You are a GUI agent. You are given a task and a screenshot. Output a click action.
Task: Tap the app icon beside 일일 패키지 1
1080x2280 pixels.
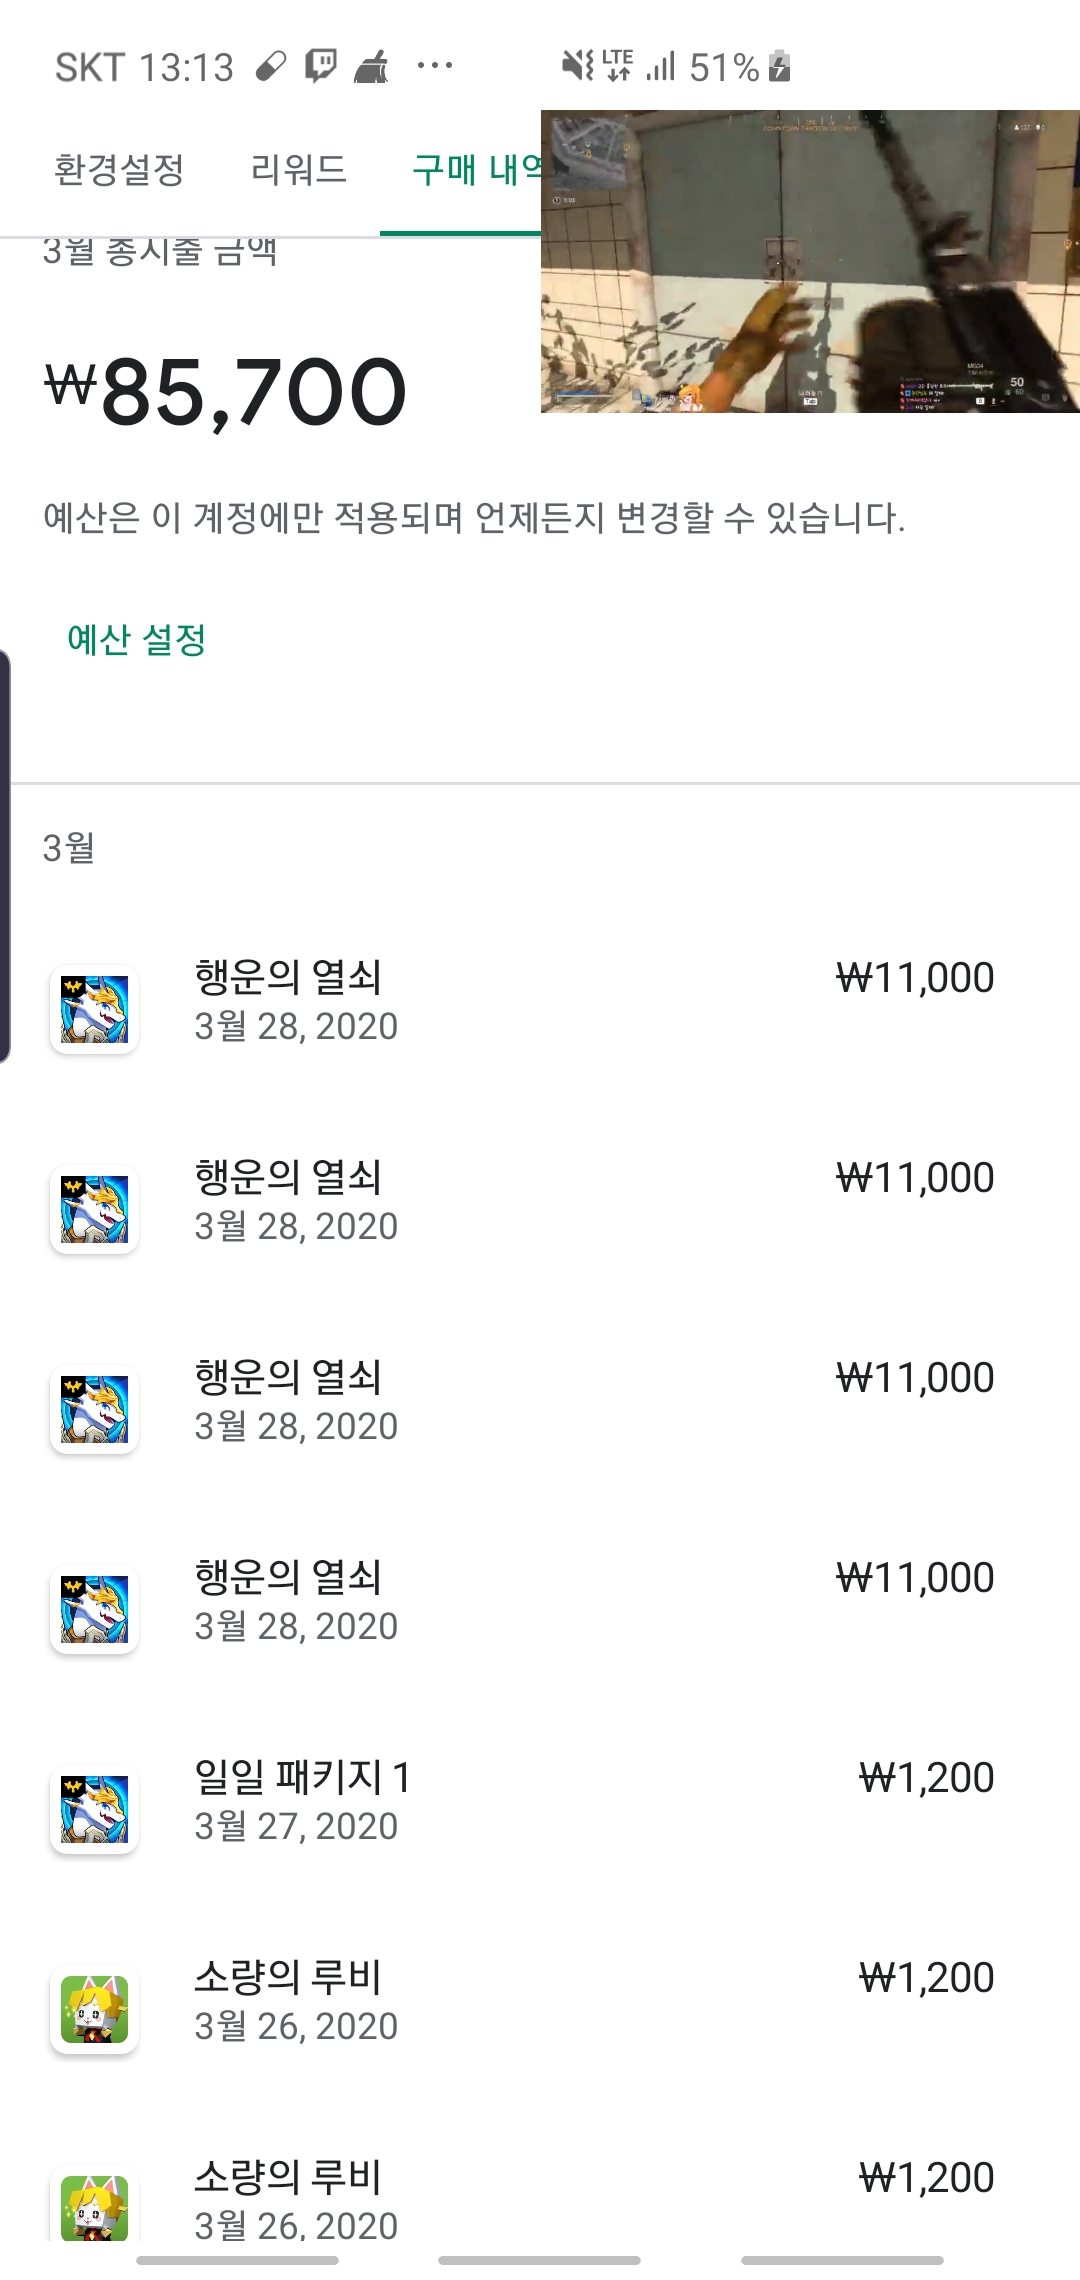coord(94,1809)
